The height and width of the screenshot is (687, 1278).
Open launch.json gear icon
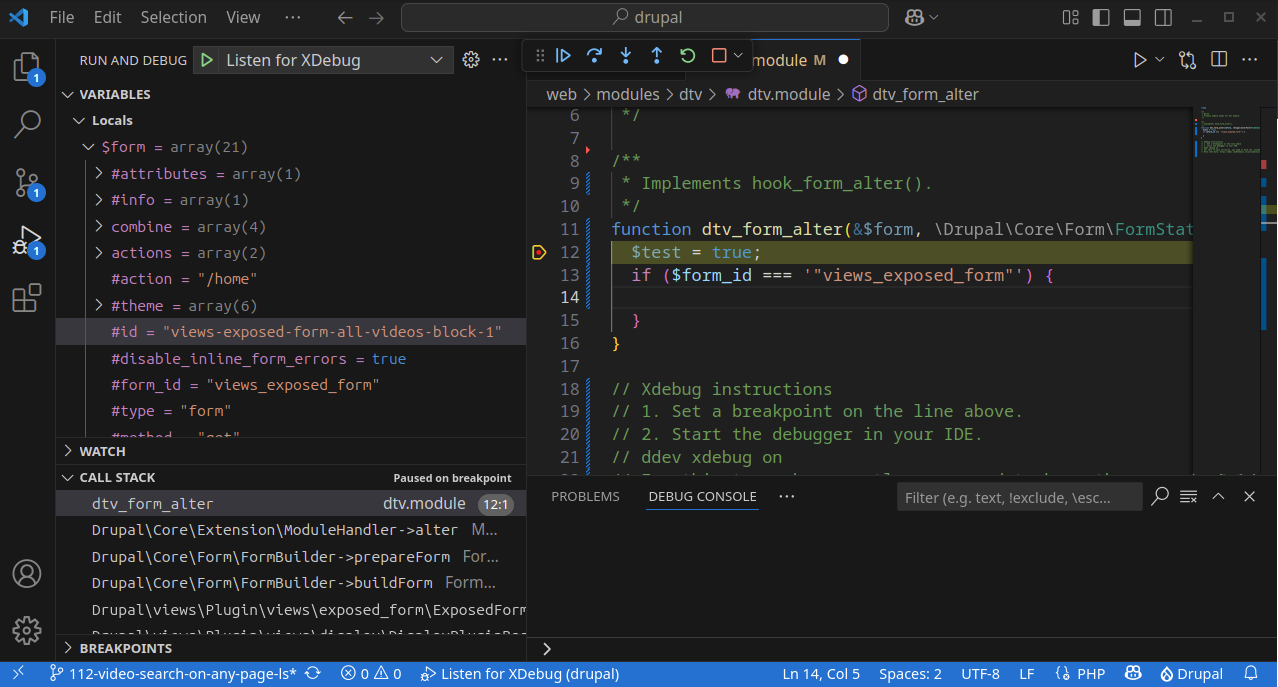(x=471, y=60)
